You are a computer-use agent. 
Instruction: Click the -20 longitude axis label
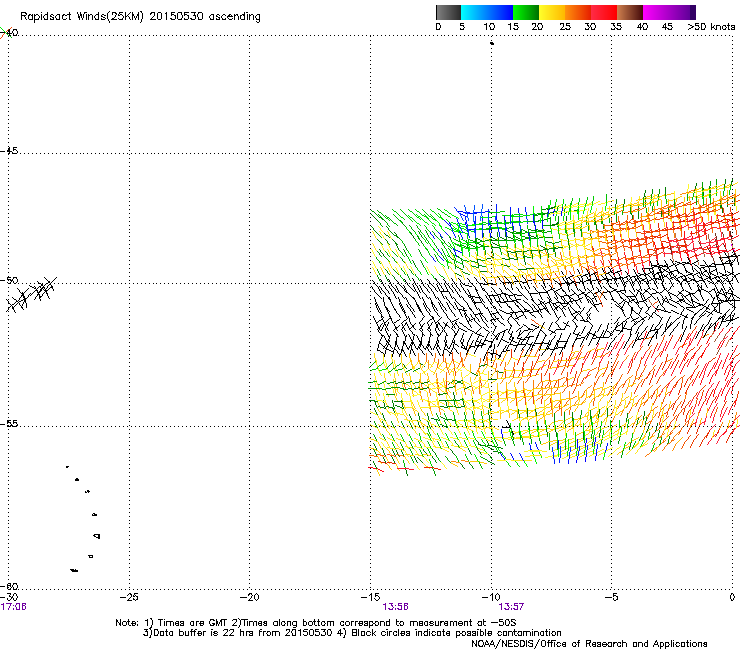coord(250,597)
